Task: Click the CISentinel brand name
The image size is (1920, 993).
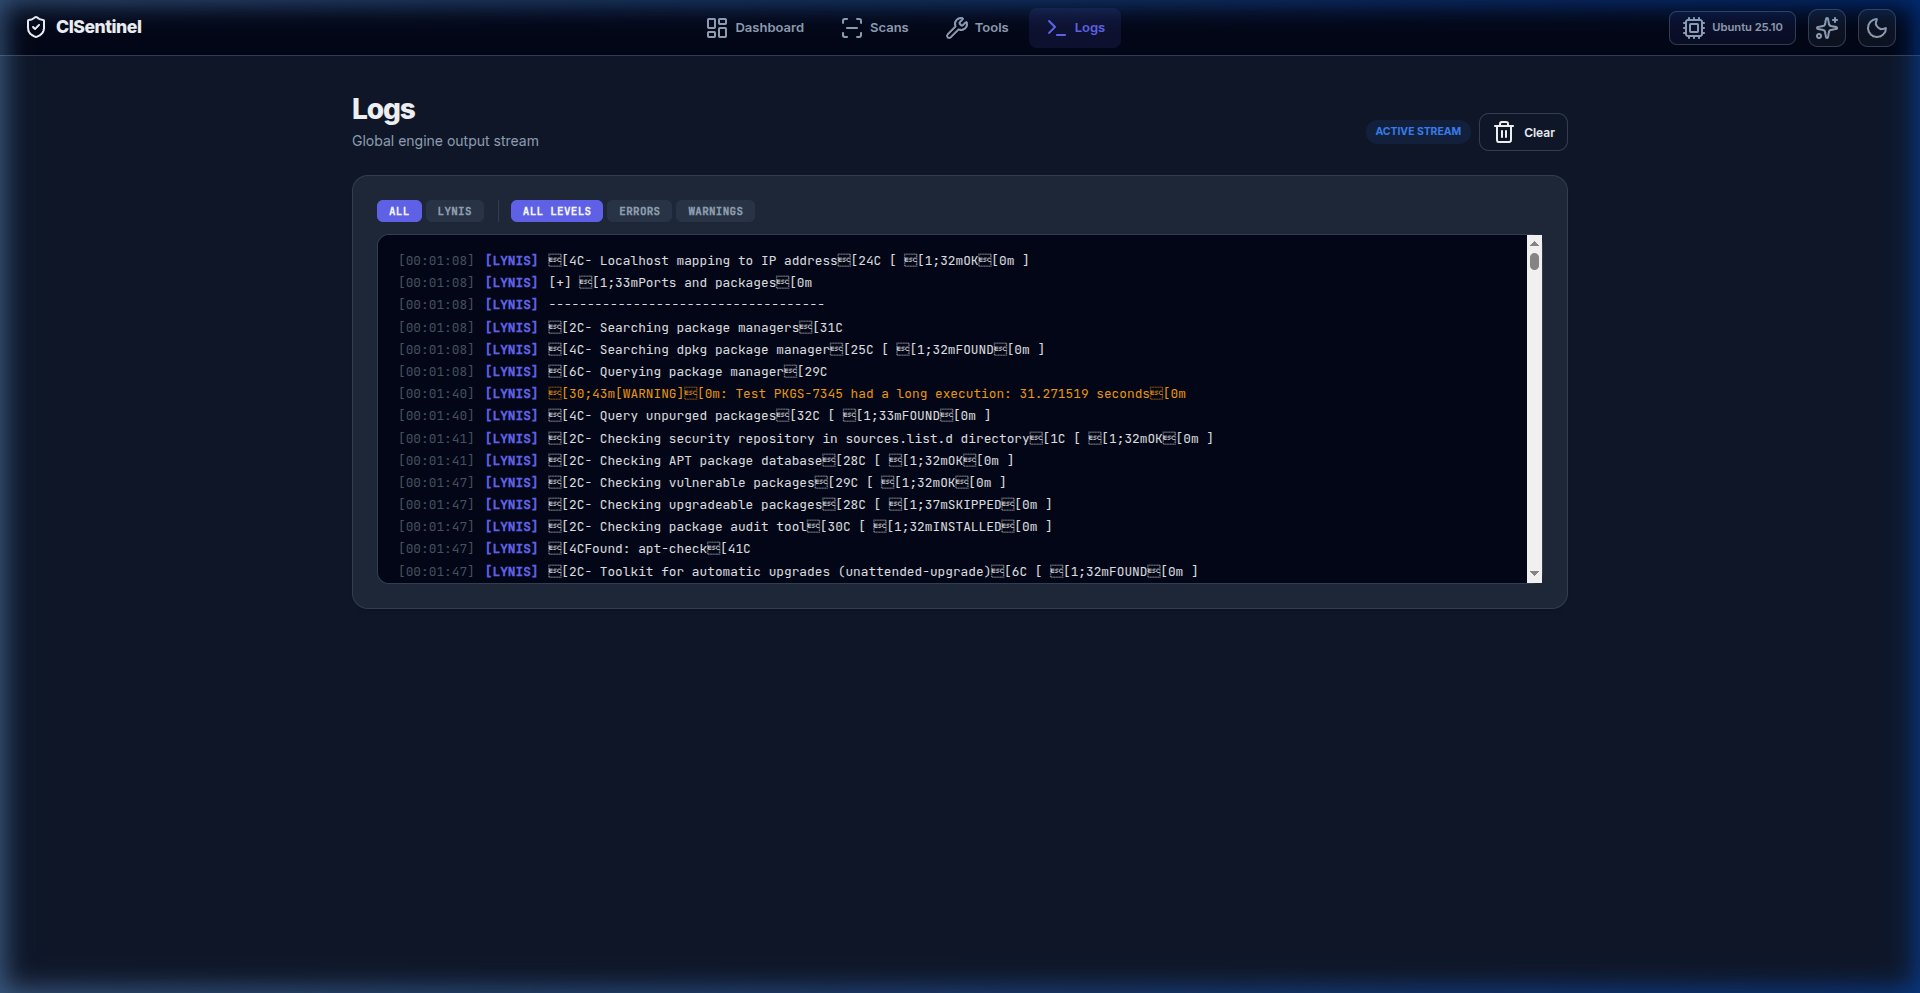Action: [x=99, y=27]
